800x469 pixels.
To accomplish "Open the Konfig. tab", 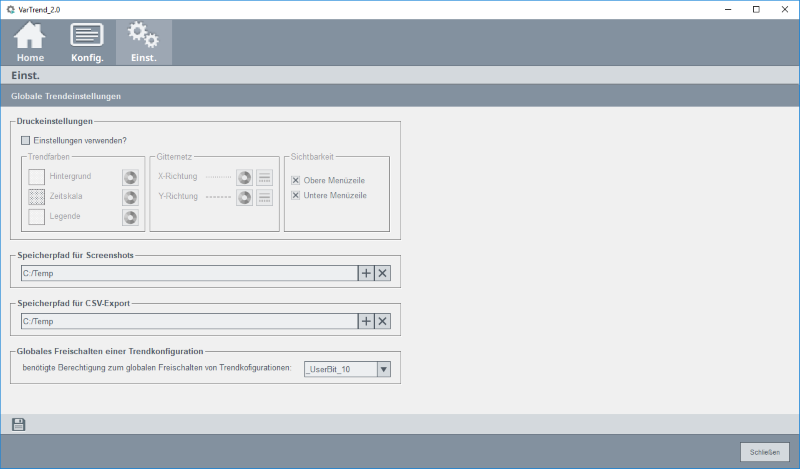I will [87, 42].
